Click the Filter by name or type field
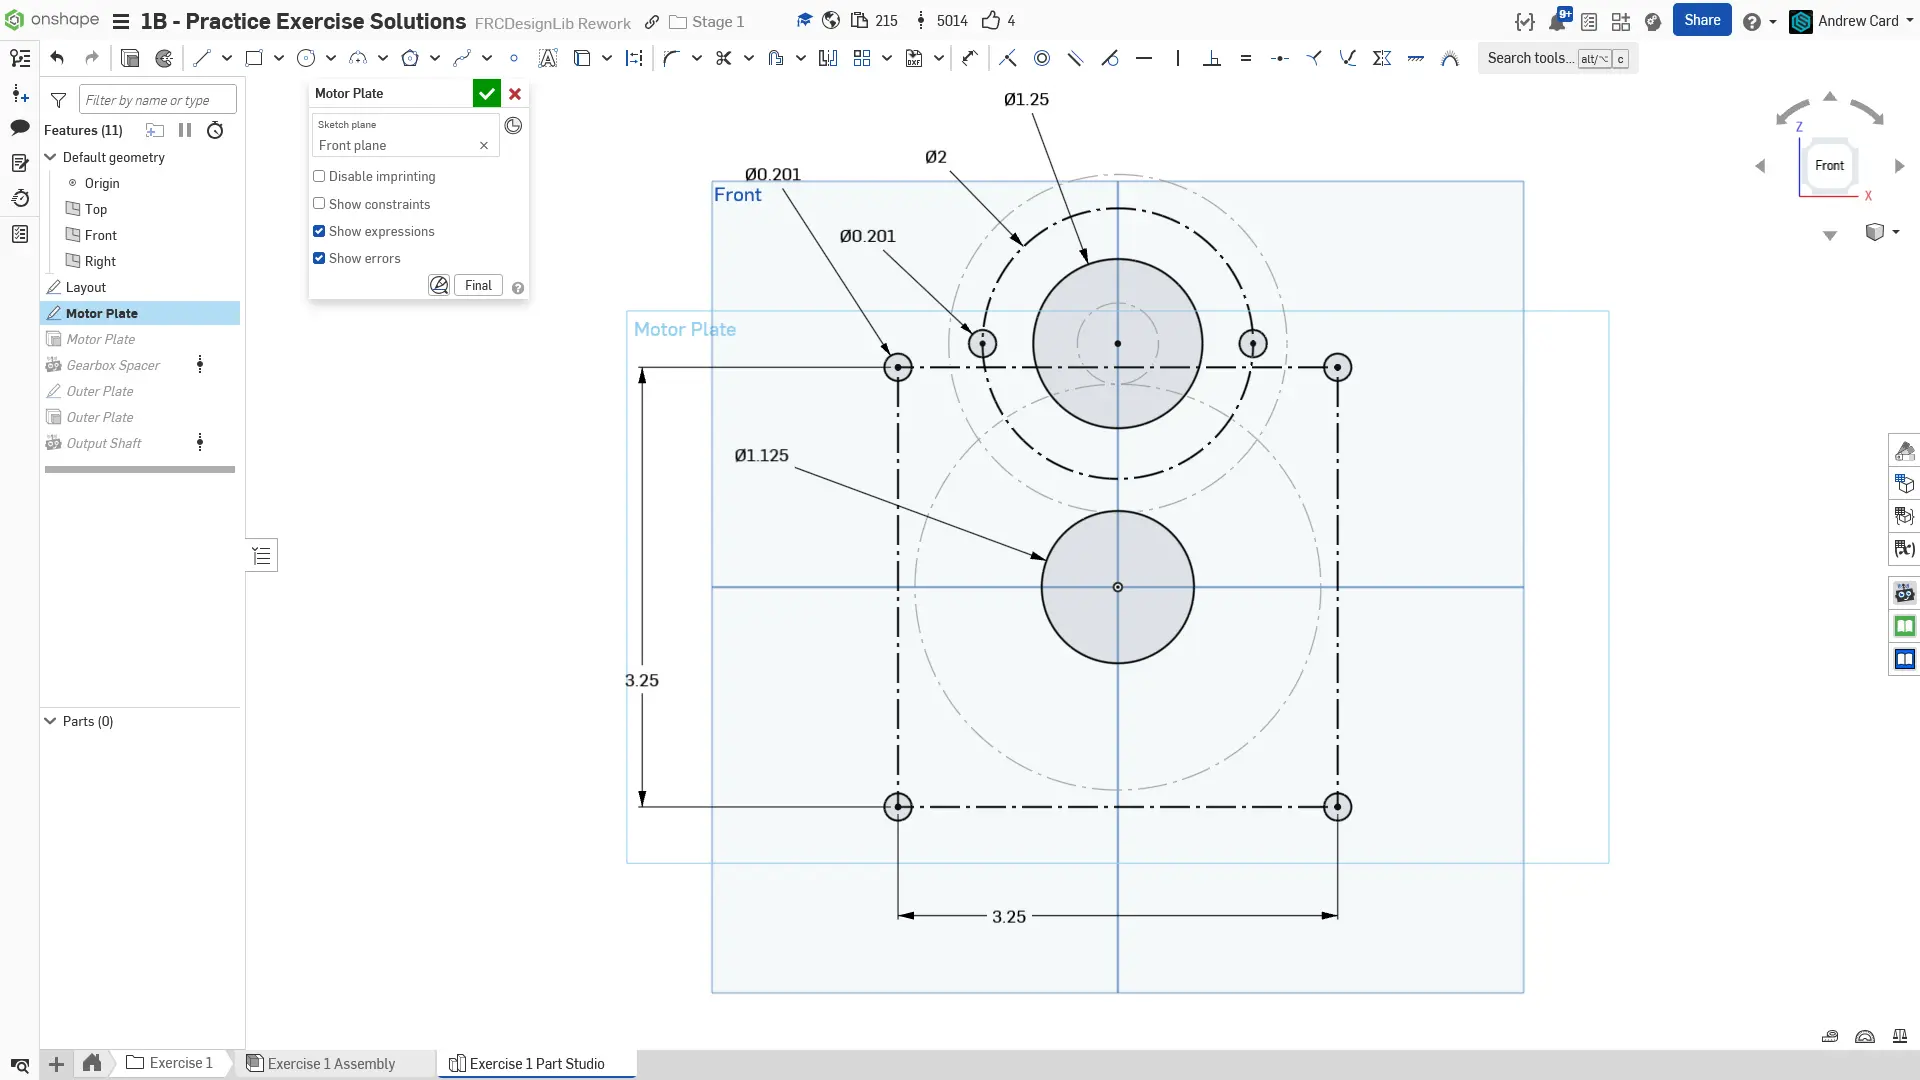The width and height of the screenshot is (1920, 1080). click(157, 100)
